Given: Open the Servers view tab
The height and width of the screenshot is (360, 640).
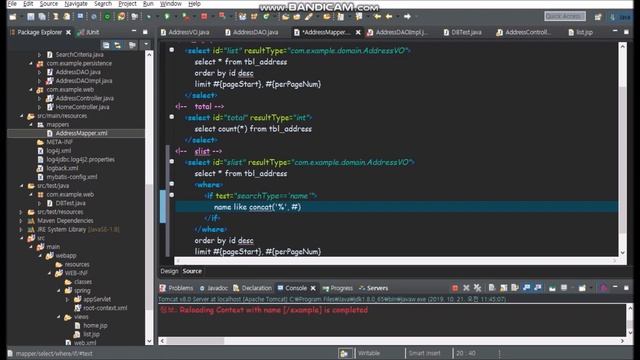Looking at the screenshot, I should [373, 288].
